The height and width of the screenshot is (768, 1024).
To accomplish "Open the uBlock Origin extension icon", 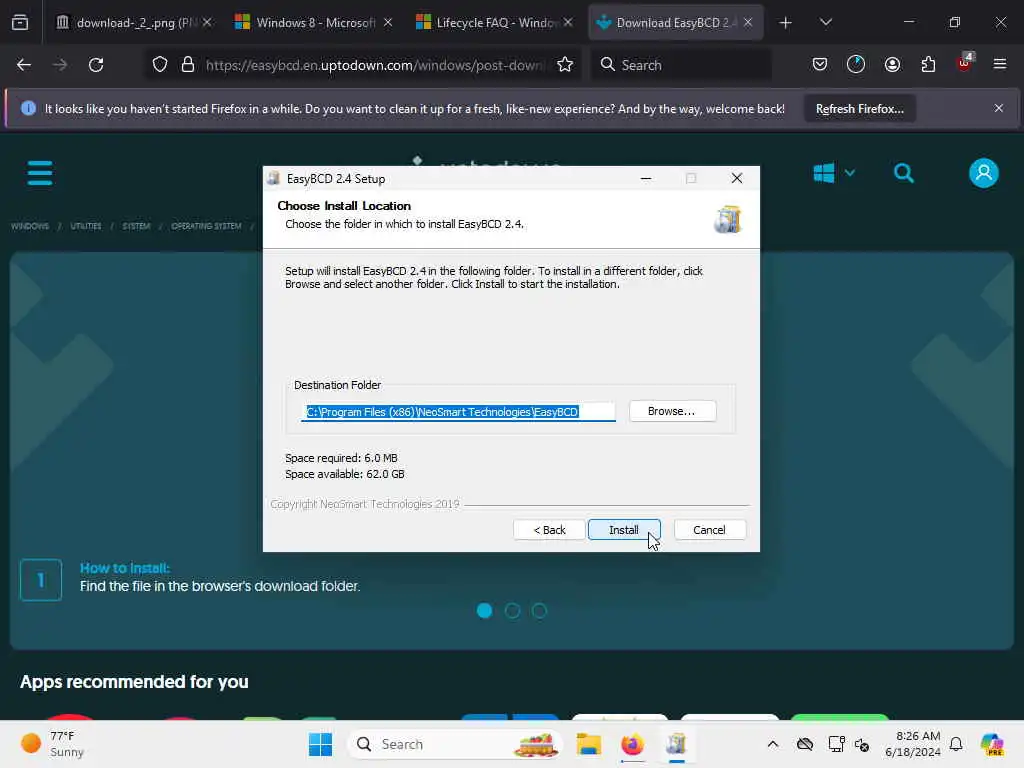I will [965, 63].
